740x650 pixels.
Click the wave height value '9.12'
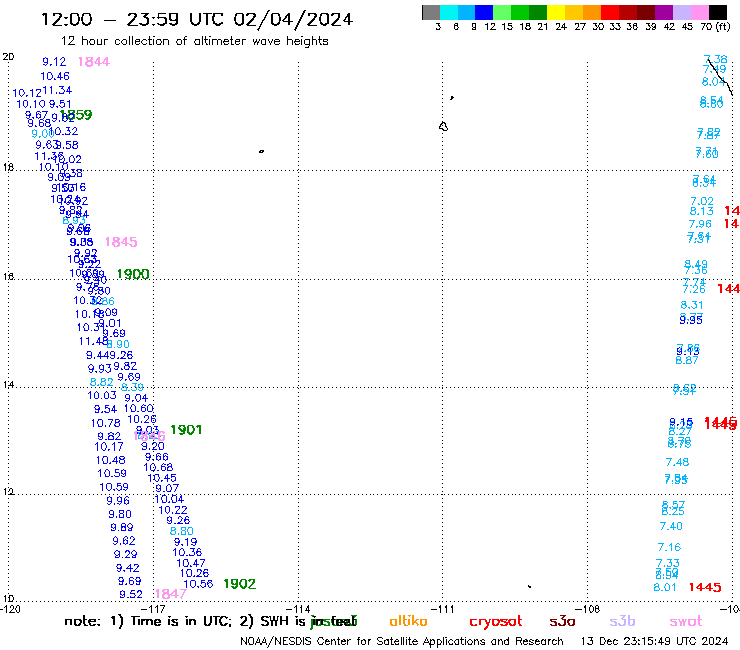pos(54,62)
